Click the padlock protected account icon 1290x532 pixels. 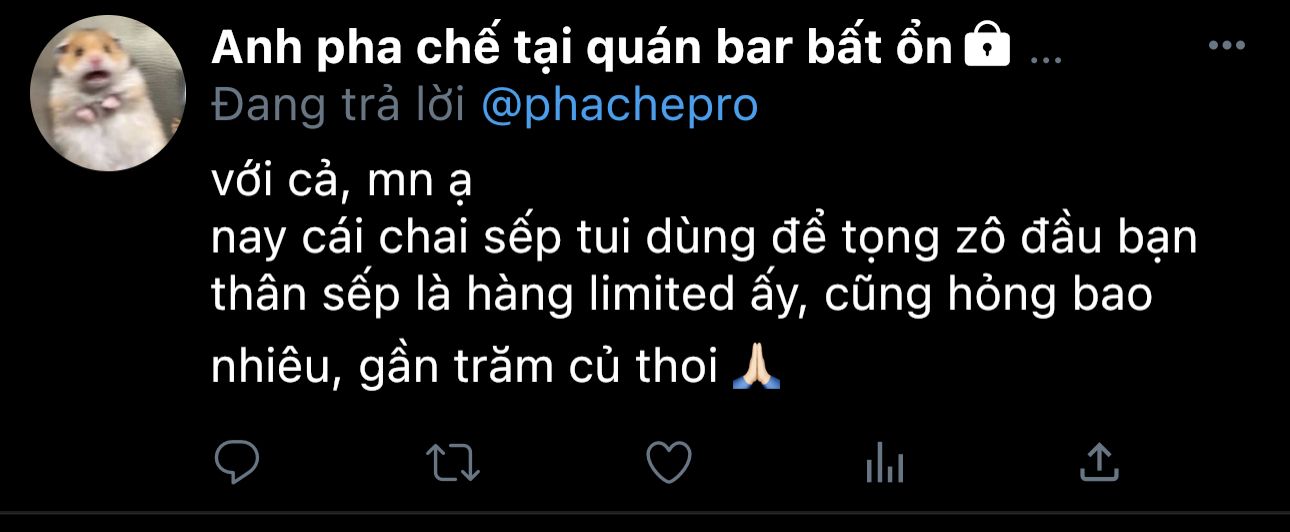pos(987,47)
